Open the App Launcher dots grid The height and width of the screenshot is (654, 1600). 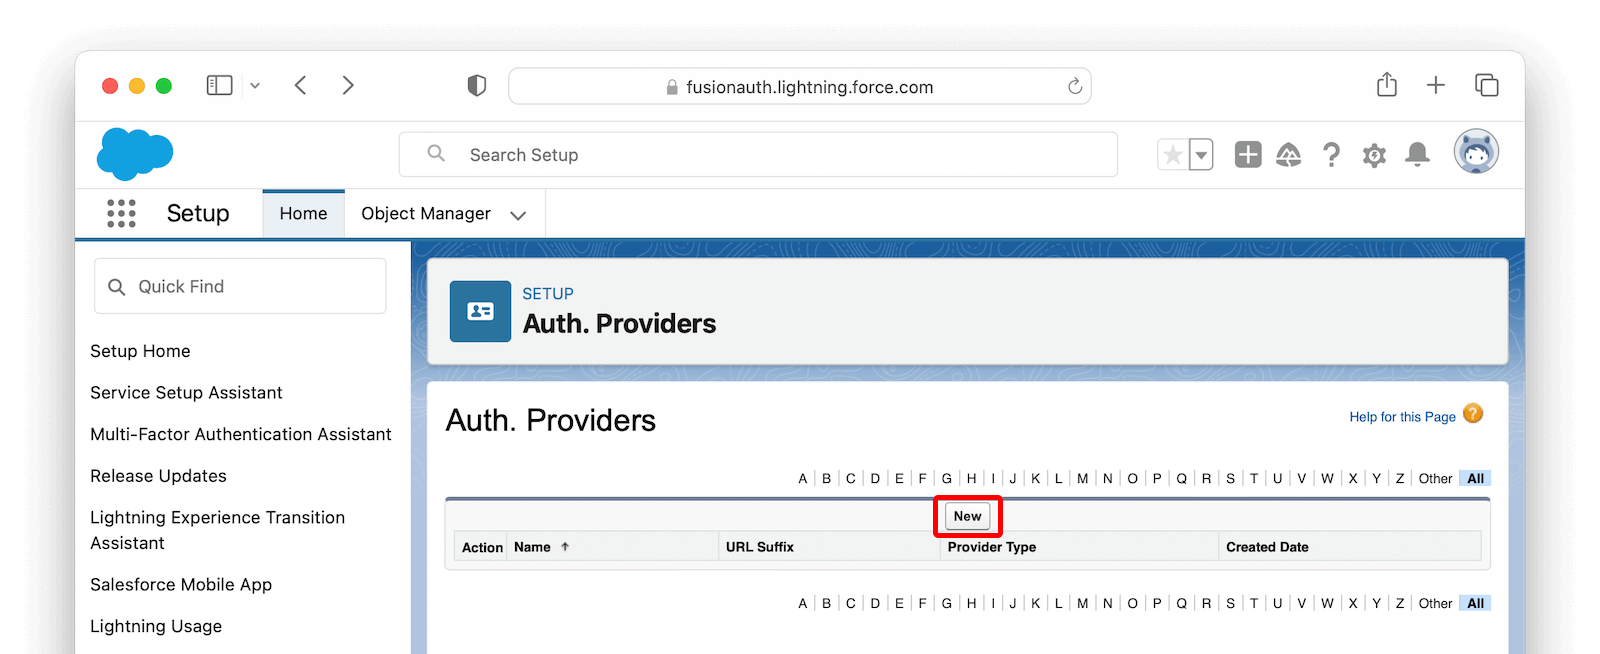(x=121, y=213)
